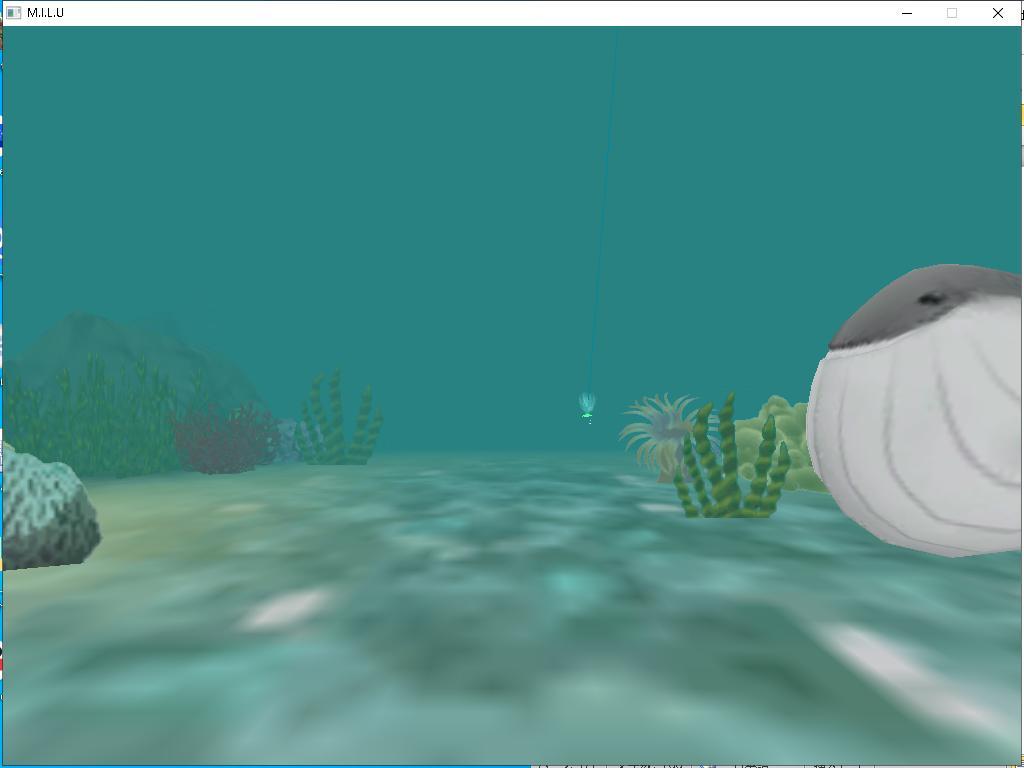
Task: Click the glowing blue lure on the line
Action: click(587, 404)
